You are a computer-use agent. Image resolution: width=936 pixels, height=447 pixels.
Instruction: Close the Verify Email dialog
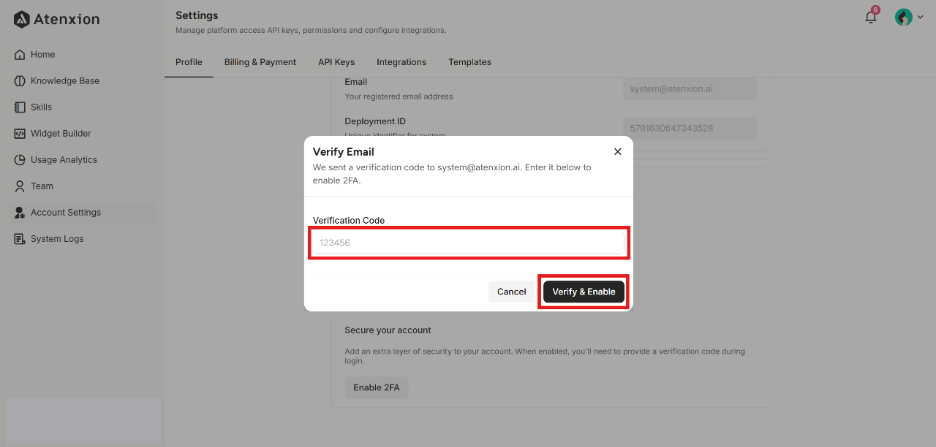pos(618,152)
